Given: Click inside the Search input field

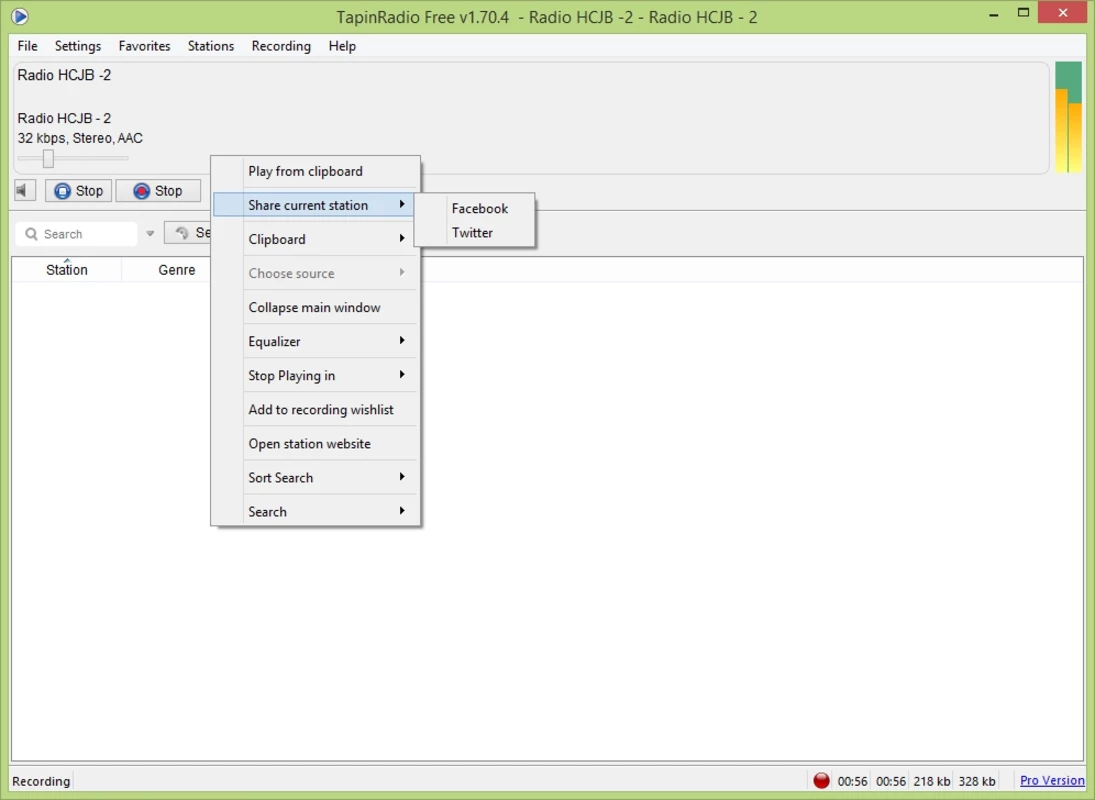Looking at the screenshot, I should tap(85, 234).
